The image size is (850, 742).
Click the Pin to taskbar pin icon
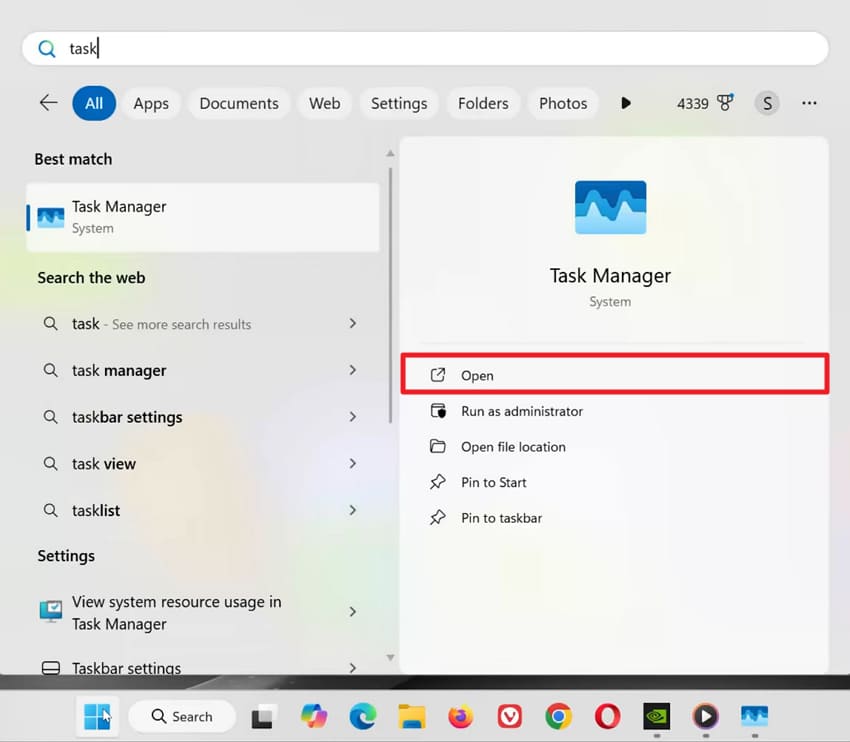(437, 518)
